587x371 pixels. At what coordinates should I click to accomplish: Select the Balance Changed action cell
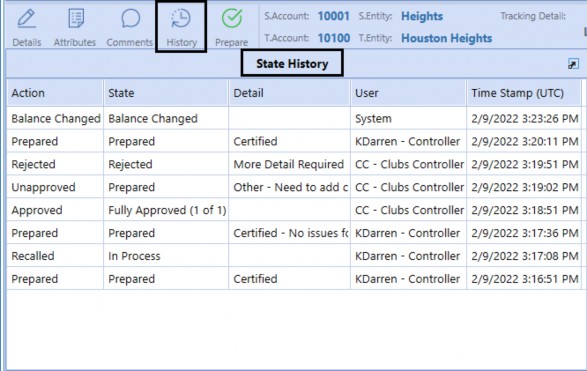click(x=55, y=118)
